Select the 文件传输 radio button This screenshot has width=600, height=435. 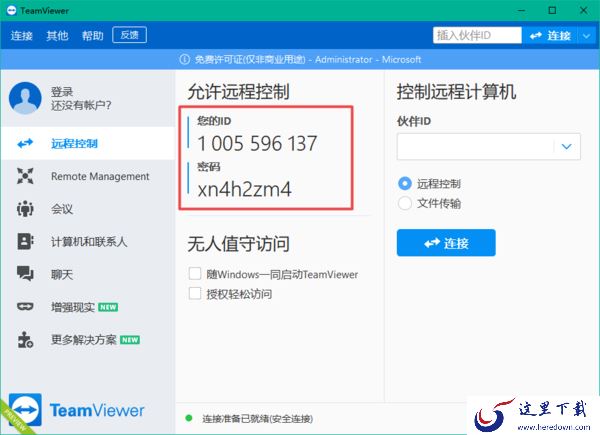[405, 203]
